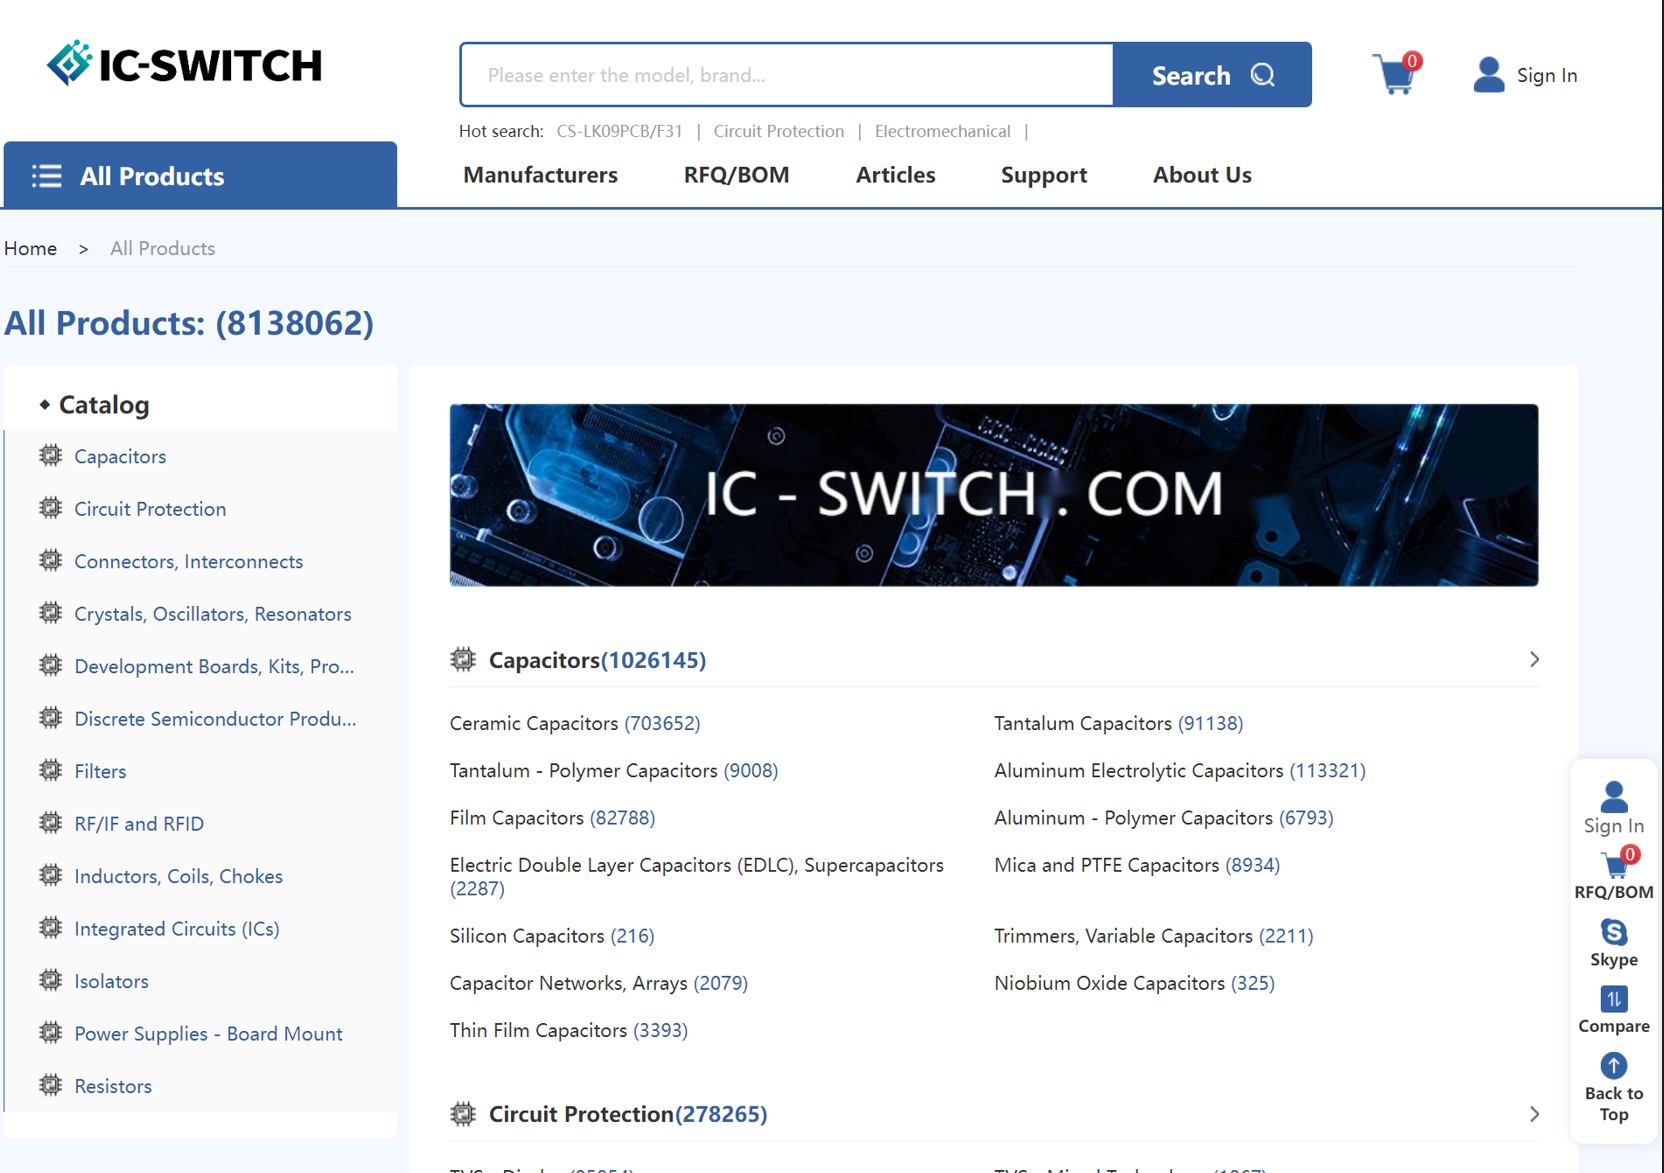Click the IC-SWITCH logo
This screenshot has width=1664, height=1173.
click(185, 65)
